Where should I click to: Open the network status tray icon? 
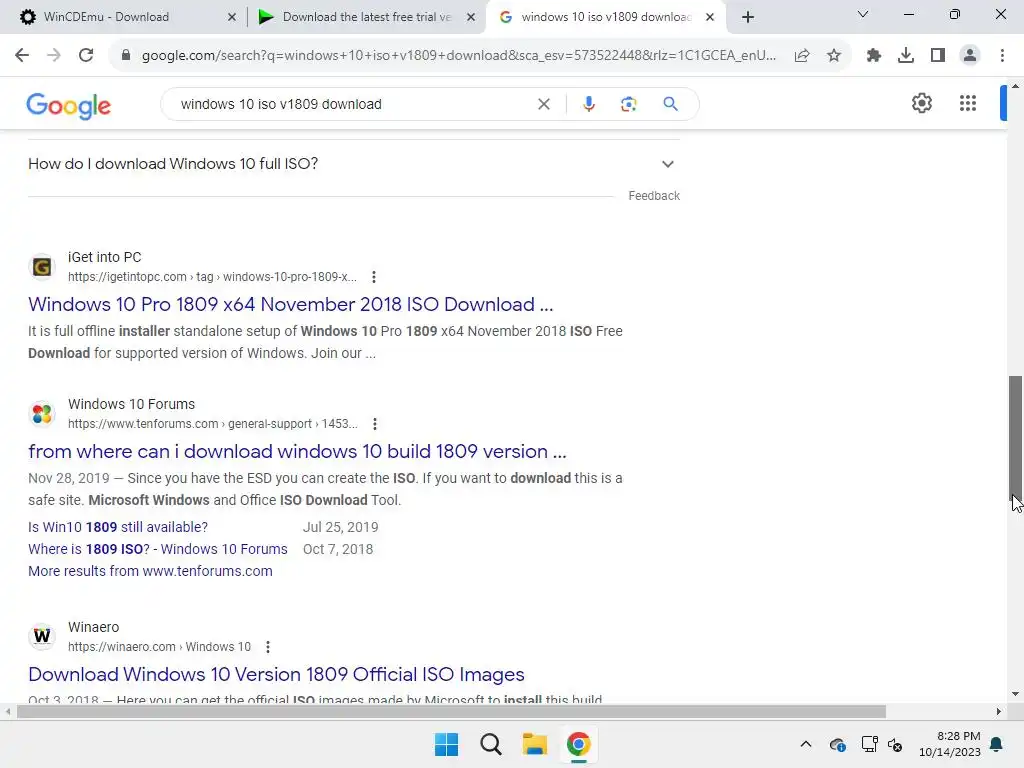(x=869, y=744)
